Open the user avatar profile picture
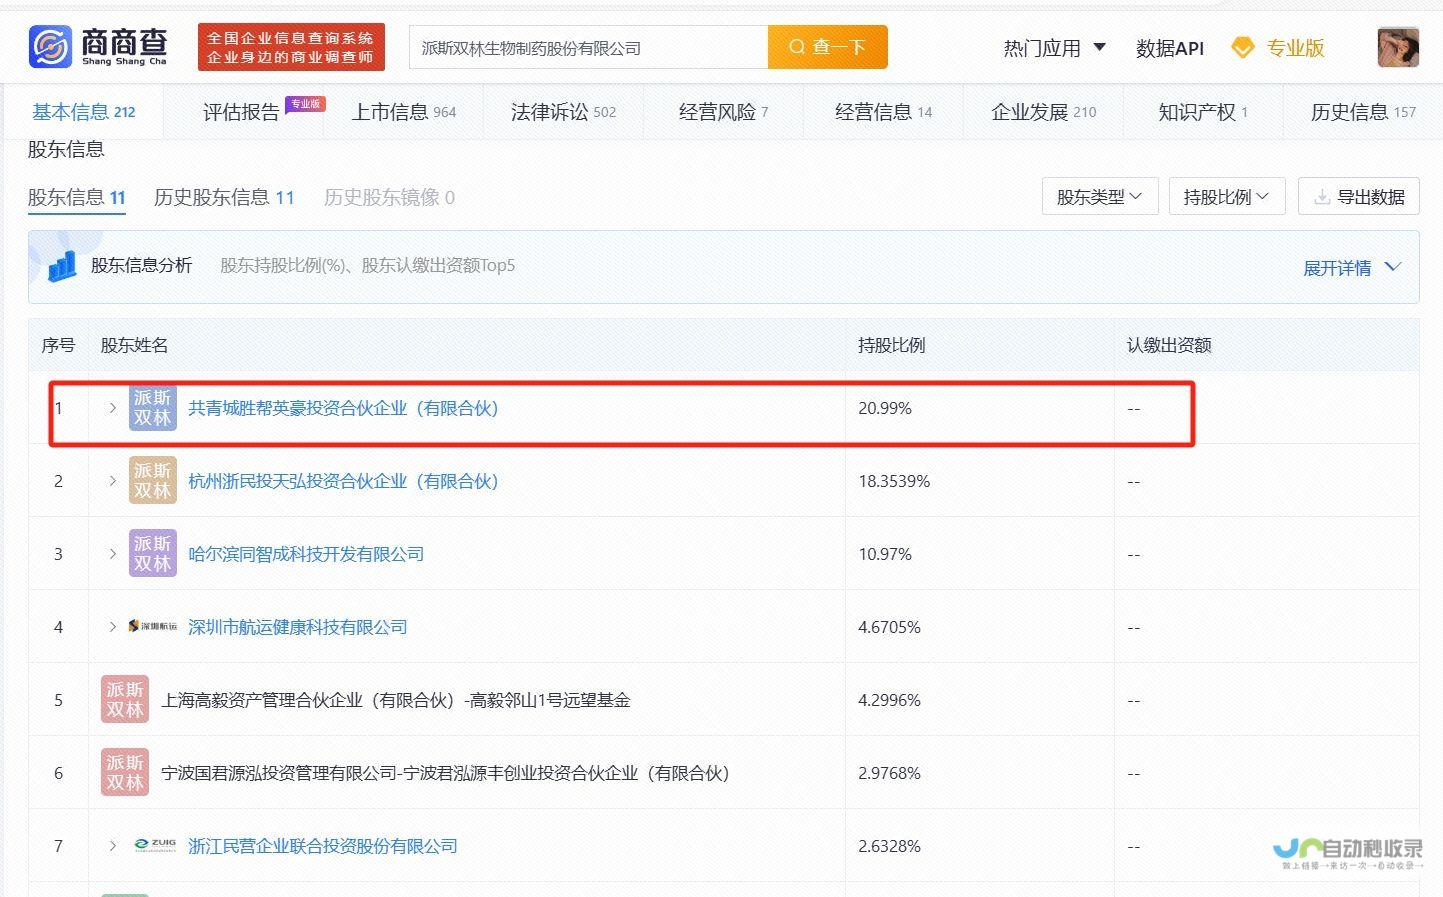The height and width of the screenshot is (897, 1443). click(x=1398, y=47)
